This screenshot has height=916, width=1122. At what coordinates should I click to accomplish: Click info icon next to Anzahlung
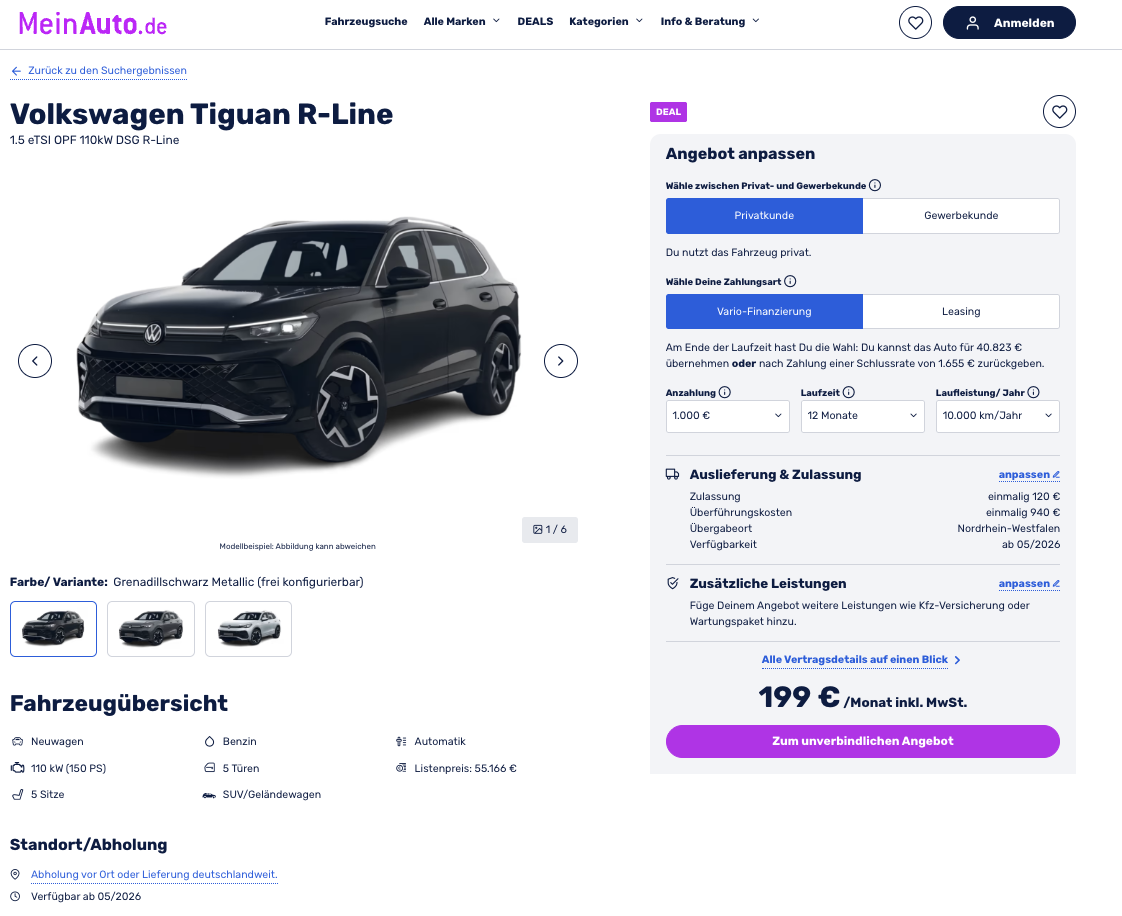point(725,392)
